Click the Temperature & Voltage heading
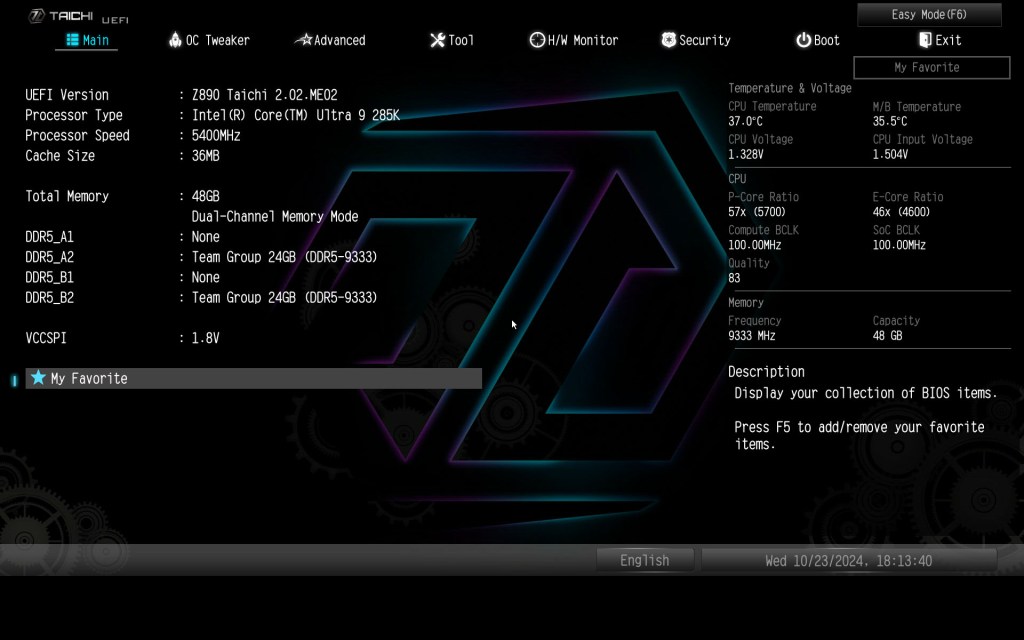 790,88
